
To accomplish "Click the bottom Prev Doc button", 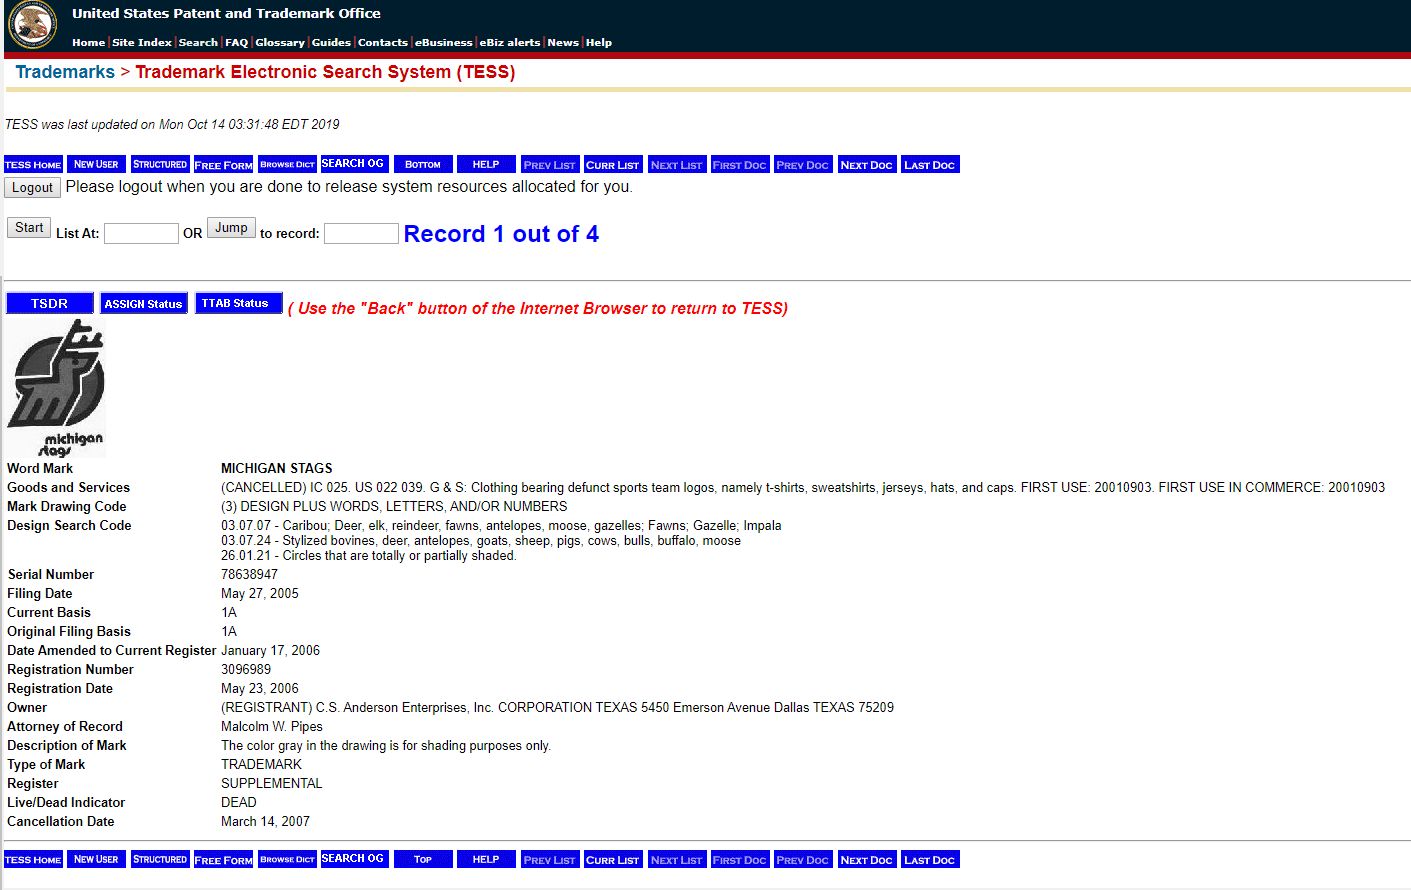I will [803, 859].
